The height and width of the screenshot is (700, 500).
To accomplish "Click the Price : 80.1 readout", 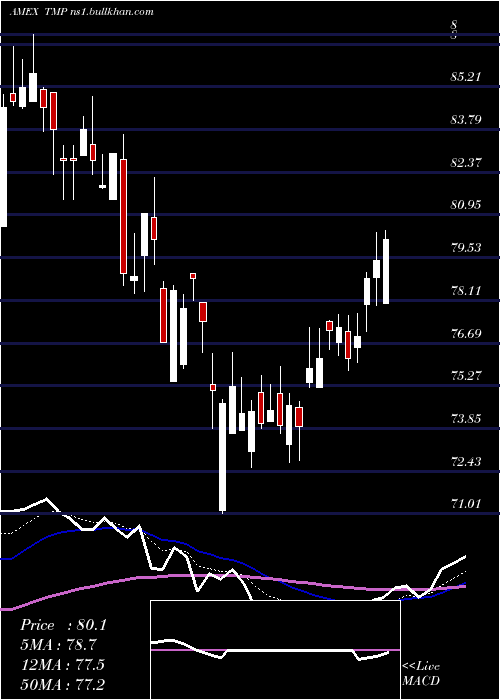I will (63, 625).
